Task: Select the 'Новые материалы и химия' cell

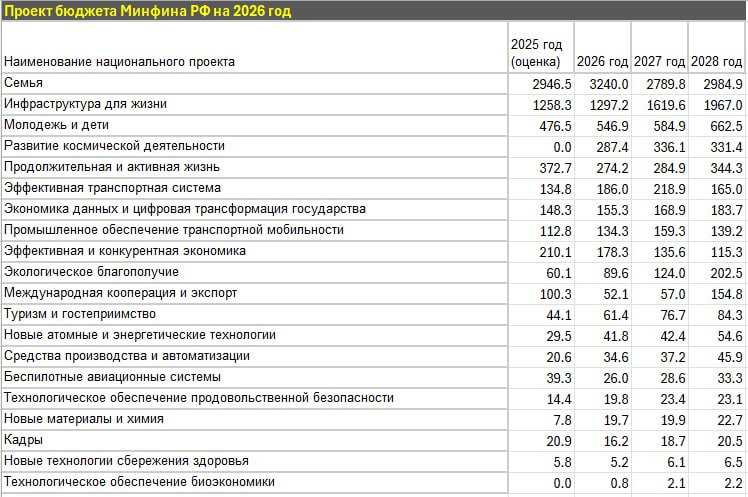Action: (x=83, y=419)
